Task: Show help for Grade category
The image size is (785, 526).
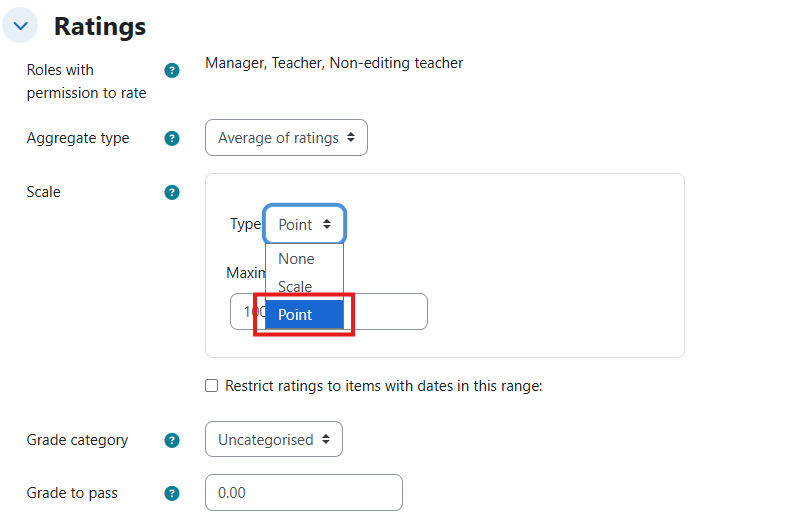Action: click(x=172, y=440)
